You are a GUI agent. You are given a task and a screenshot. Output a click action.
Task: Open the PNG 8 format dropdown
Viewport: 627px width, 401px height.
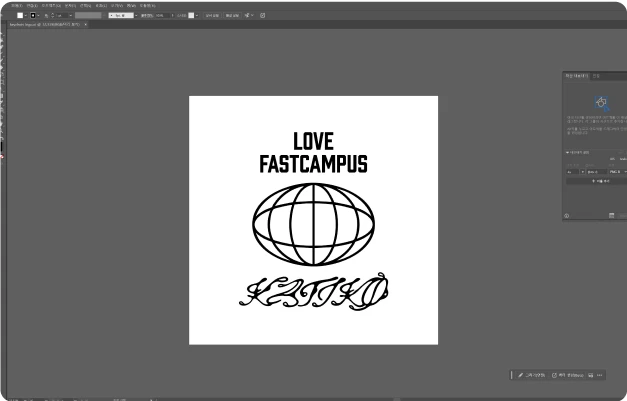pos(618,172)
